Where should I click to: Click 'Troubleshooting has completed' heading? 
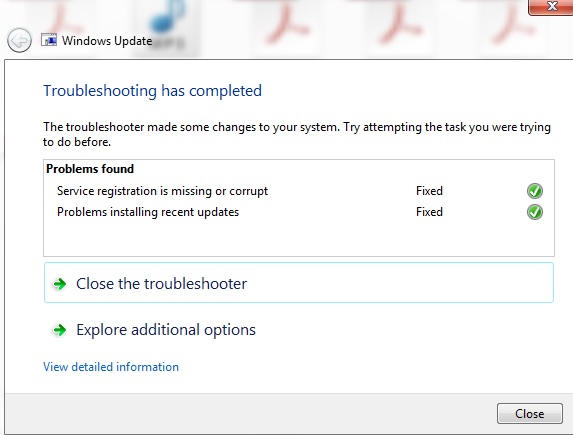coord(152,91)
